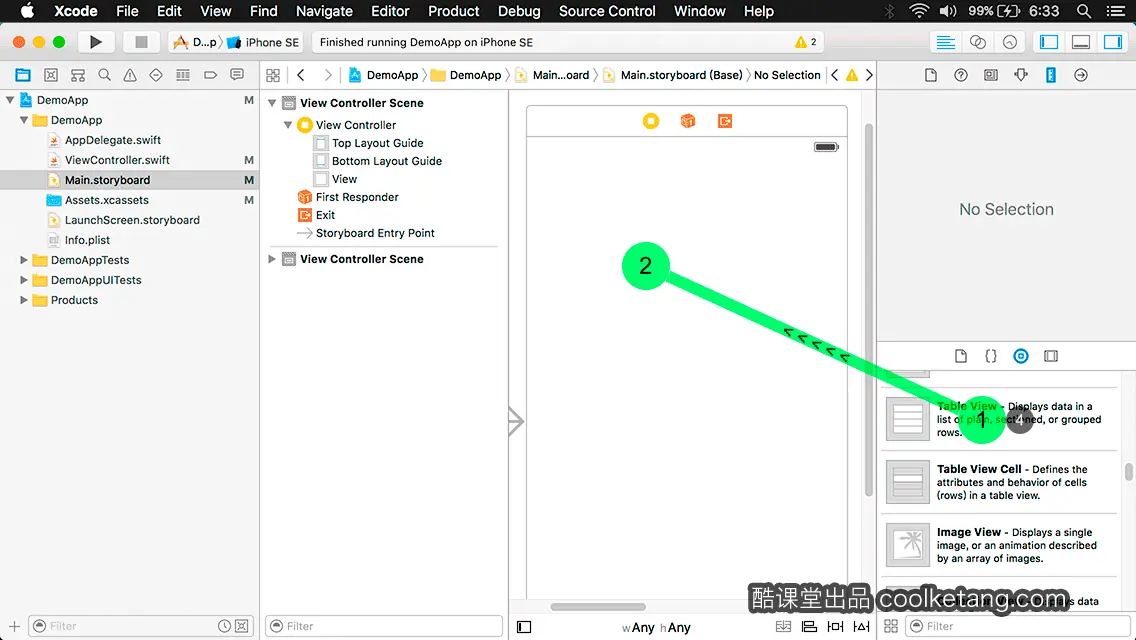Open the related items grid menu
This screenshot has height=640, width=1136.
[x=273, y=75]
